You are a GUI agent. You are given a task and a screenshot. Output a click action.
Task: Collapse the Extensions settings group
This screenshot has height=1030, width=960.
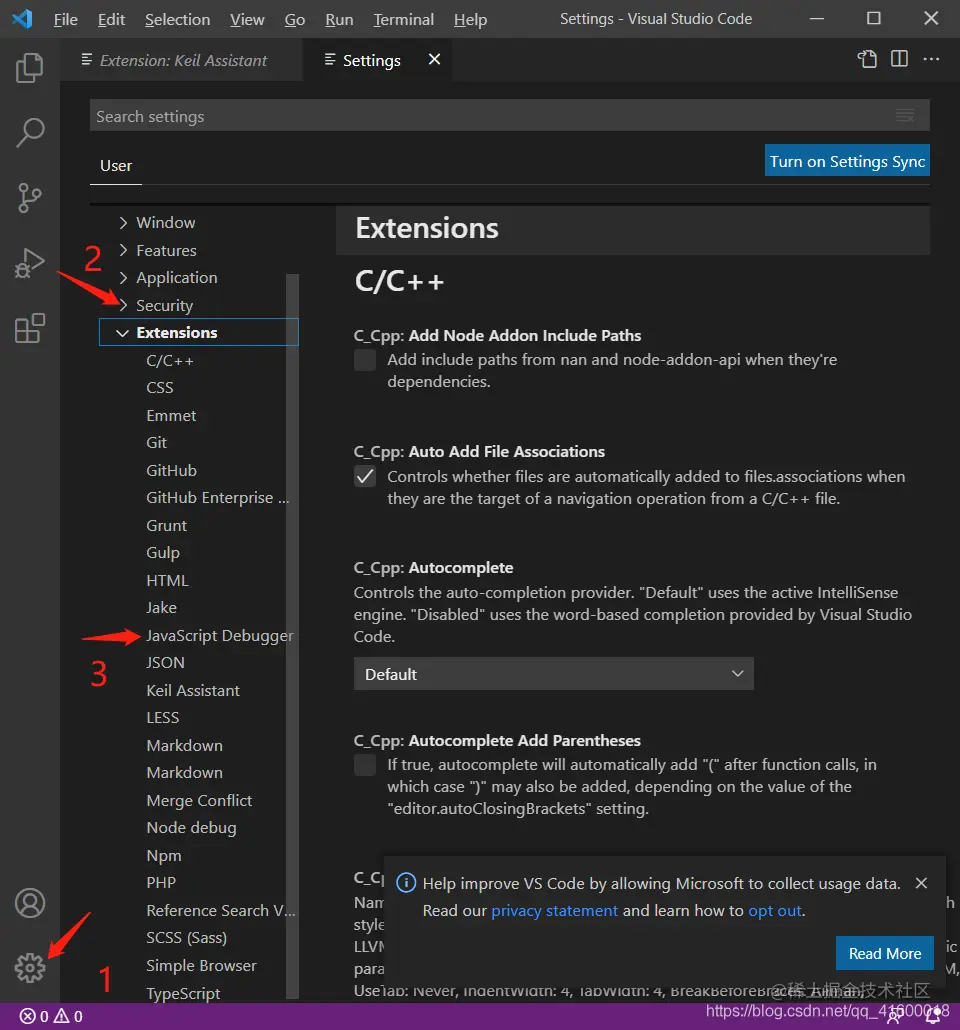pyautogui.click(x=122, y=332)
